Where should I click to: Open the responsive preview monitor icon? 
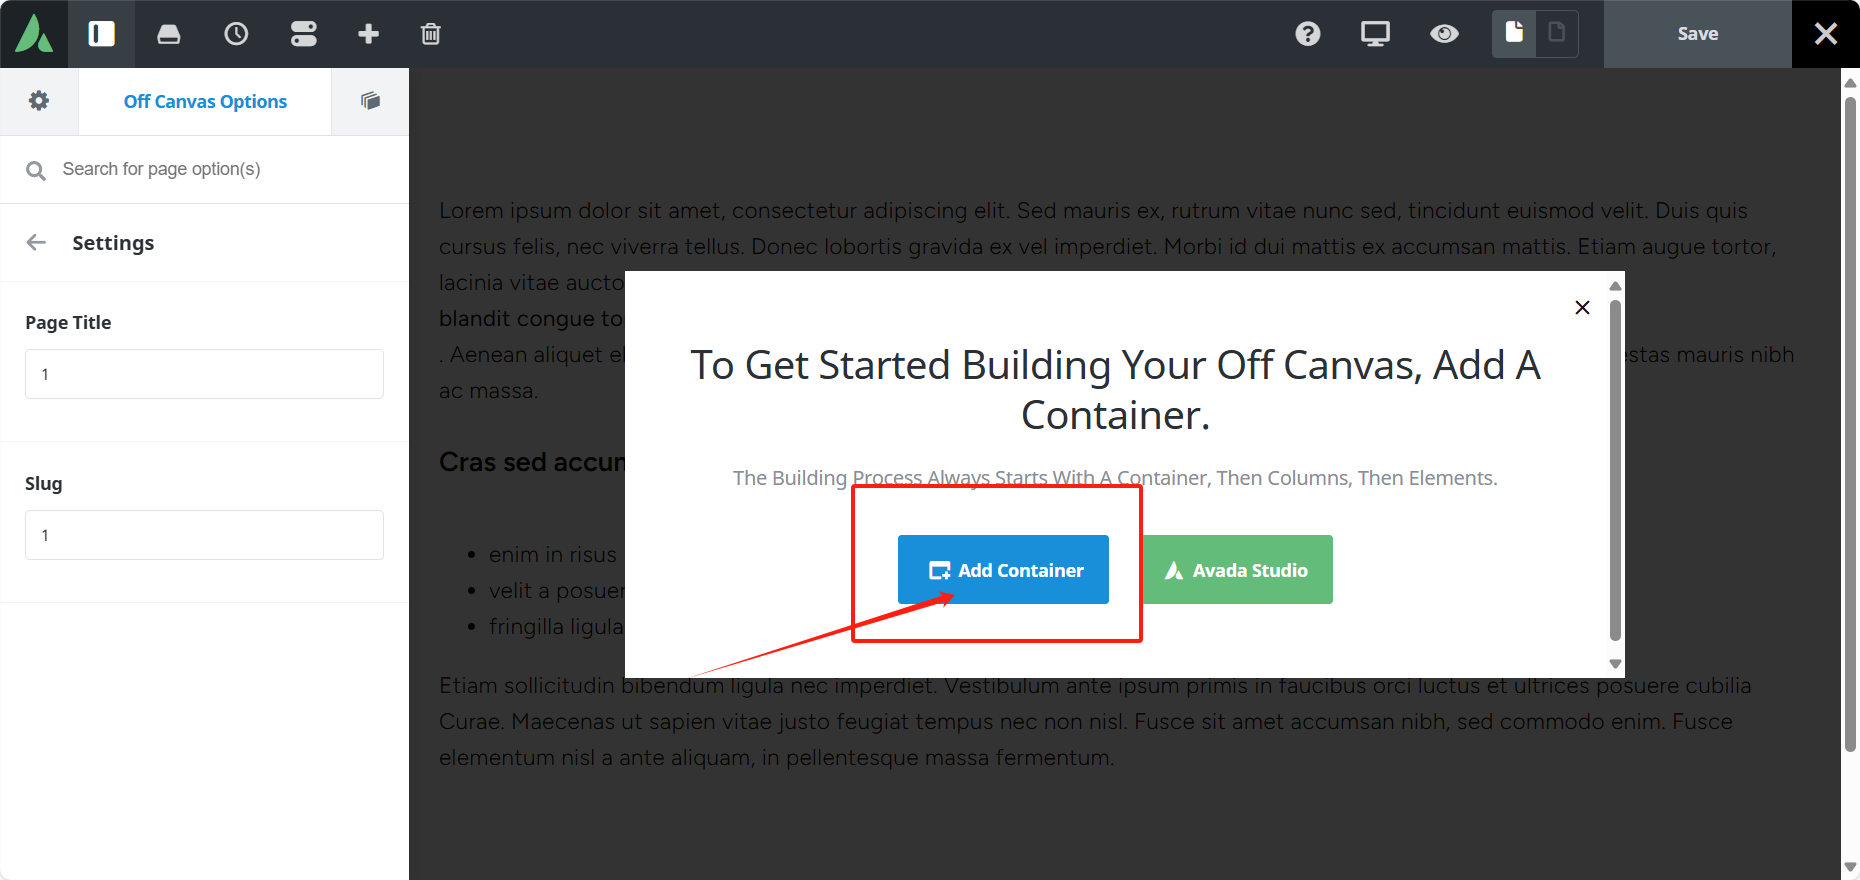point(1374,33)
